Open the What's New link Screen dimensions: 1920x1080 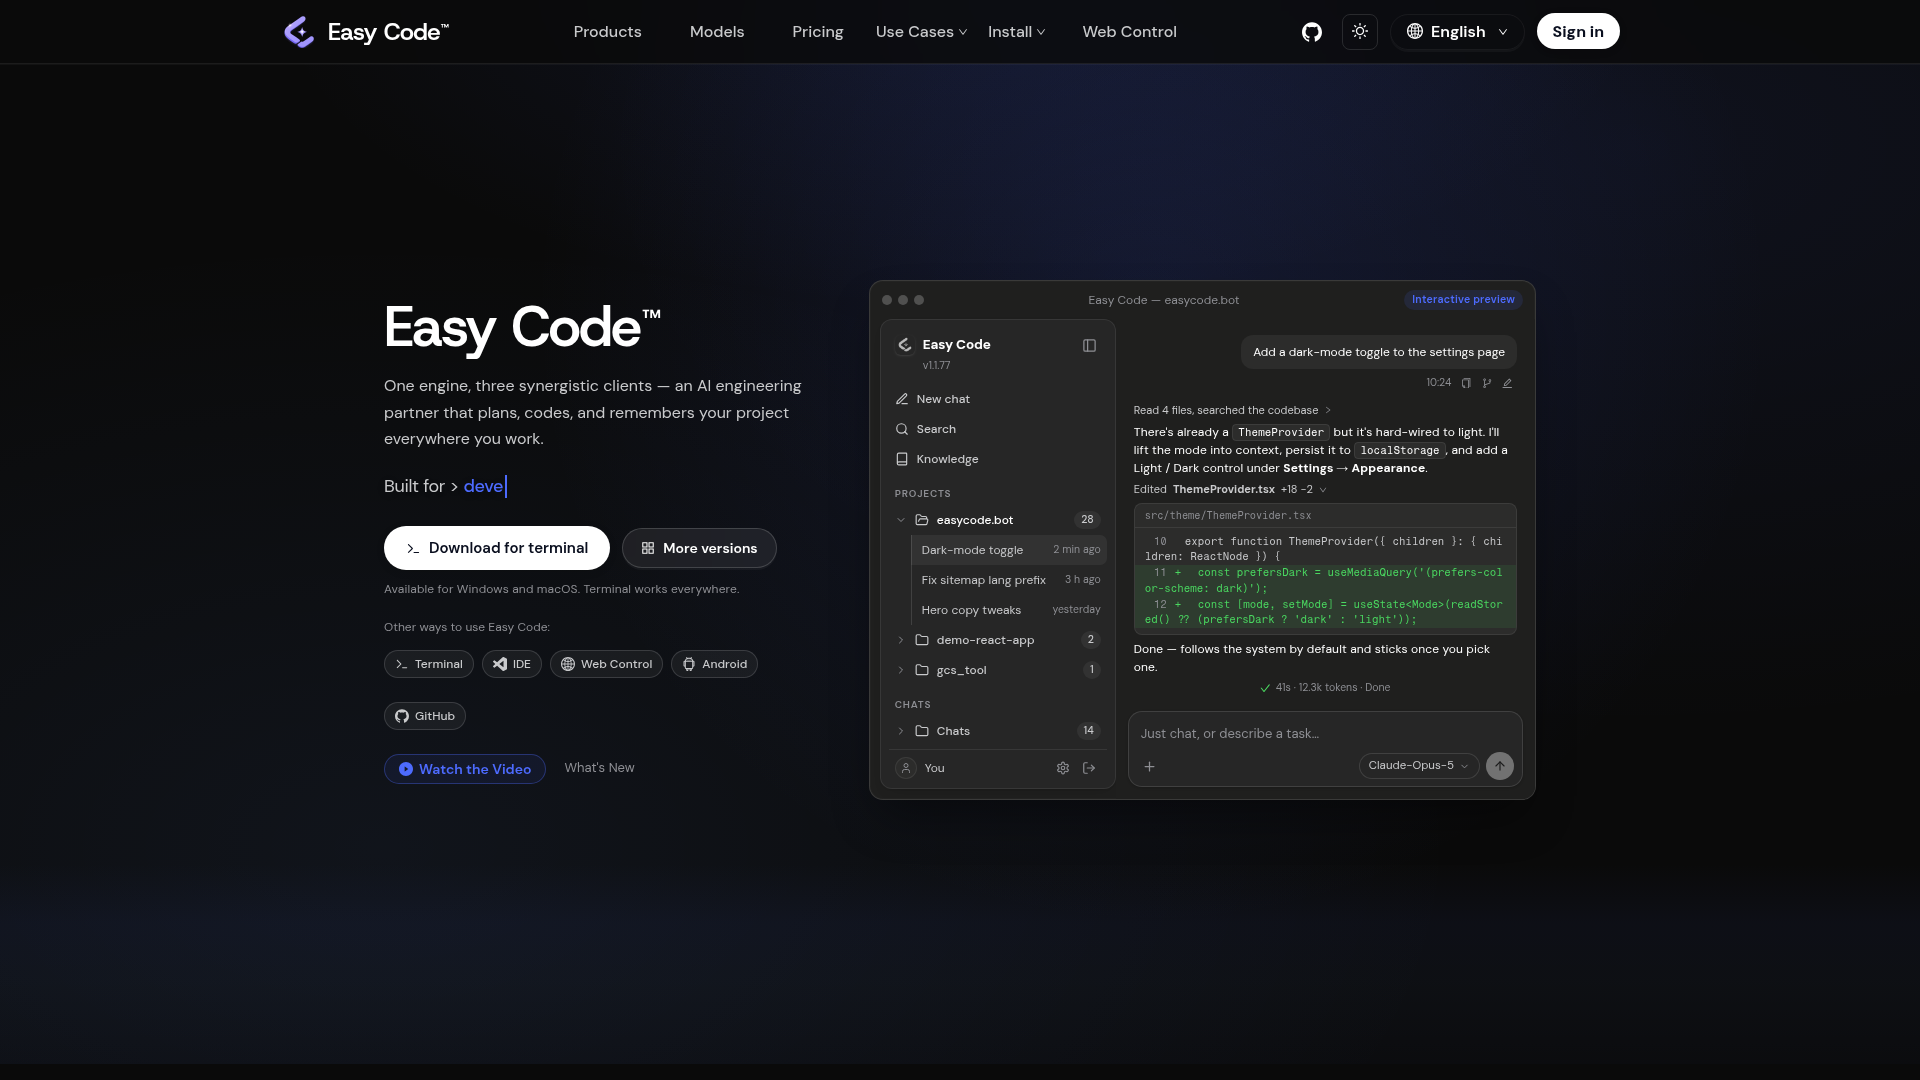coord(599,768)
